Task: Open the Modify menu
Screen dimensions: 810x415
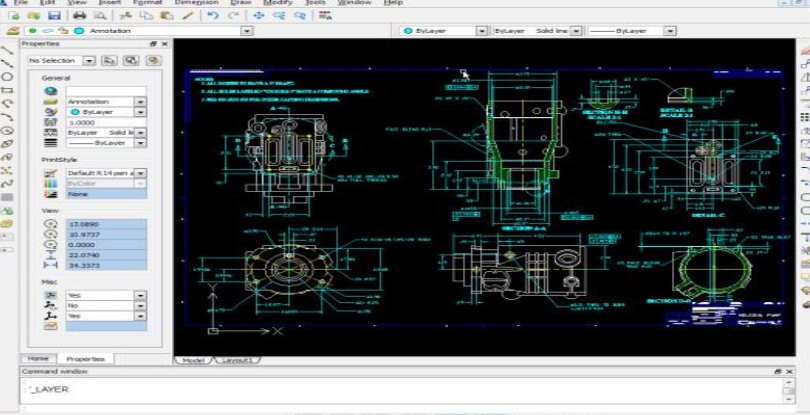Action: [x=278, y=3]
